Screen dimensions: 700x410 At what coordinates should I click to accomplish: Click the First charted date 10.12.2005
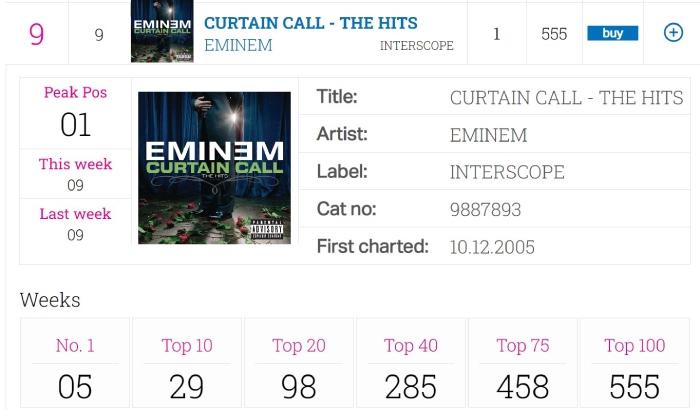pos(492,247)
